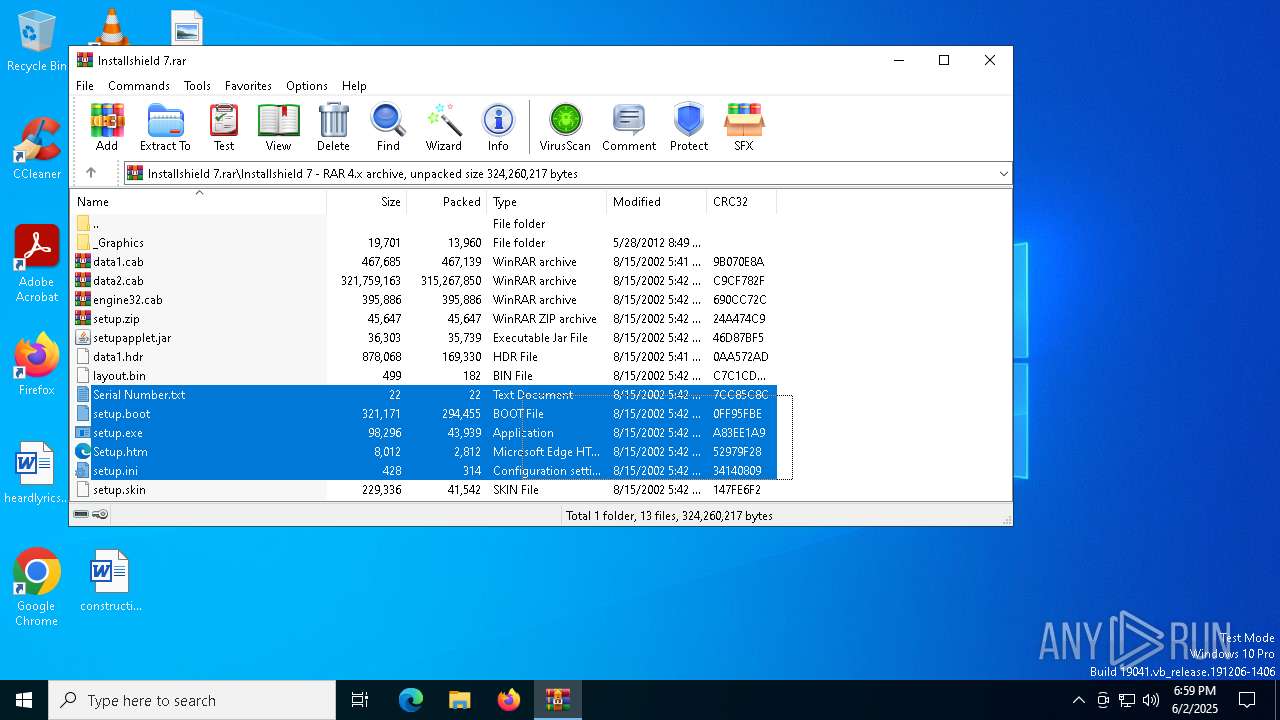Open Firefox from the taskbar

coord(509,700)
